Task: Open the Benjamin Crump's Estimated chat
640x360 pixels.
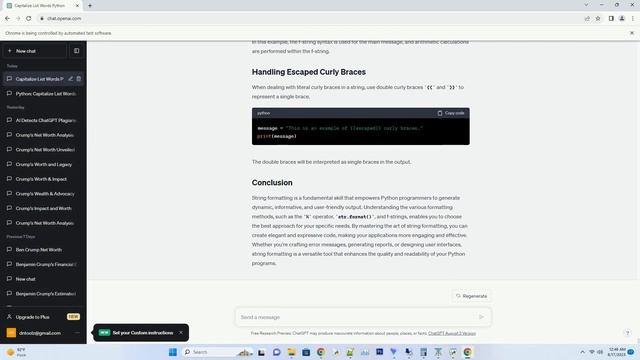Action: coord(43,294)
